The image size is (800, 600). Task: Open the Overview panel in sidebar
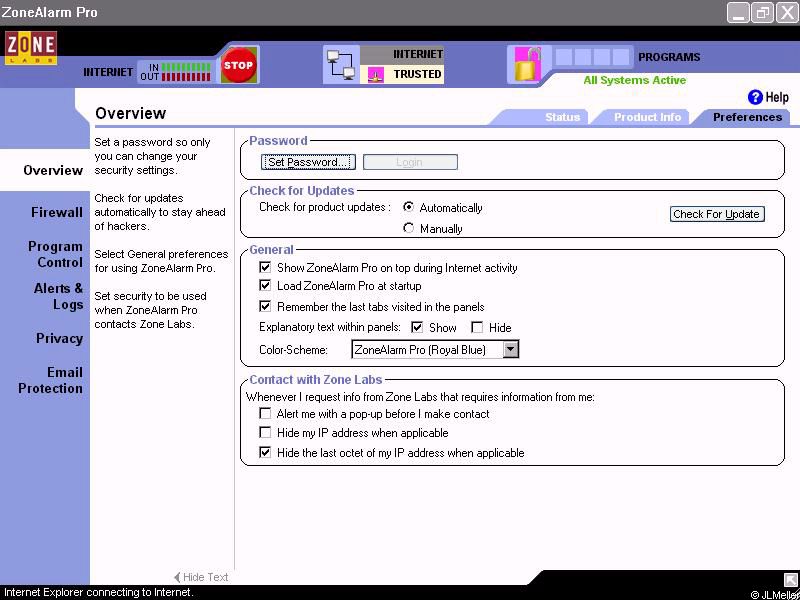pos(53,170)
